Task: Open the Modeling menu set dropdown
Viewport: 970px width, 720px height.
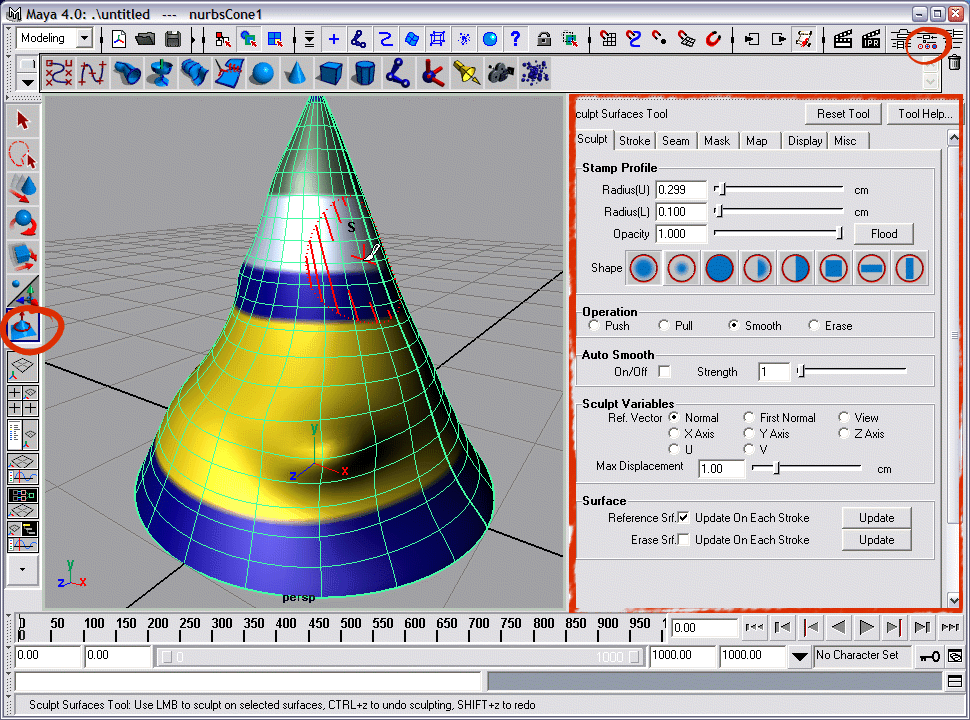Action: [x=83, y=39]
